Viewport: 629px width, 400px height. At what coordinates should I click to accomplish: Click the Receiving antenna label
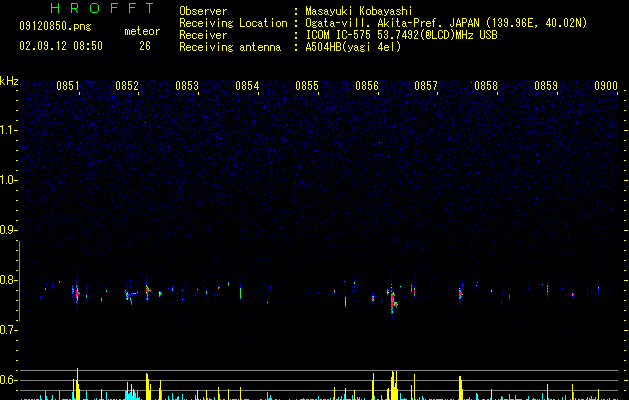[x=230, y=47]
